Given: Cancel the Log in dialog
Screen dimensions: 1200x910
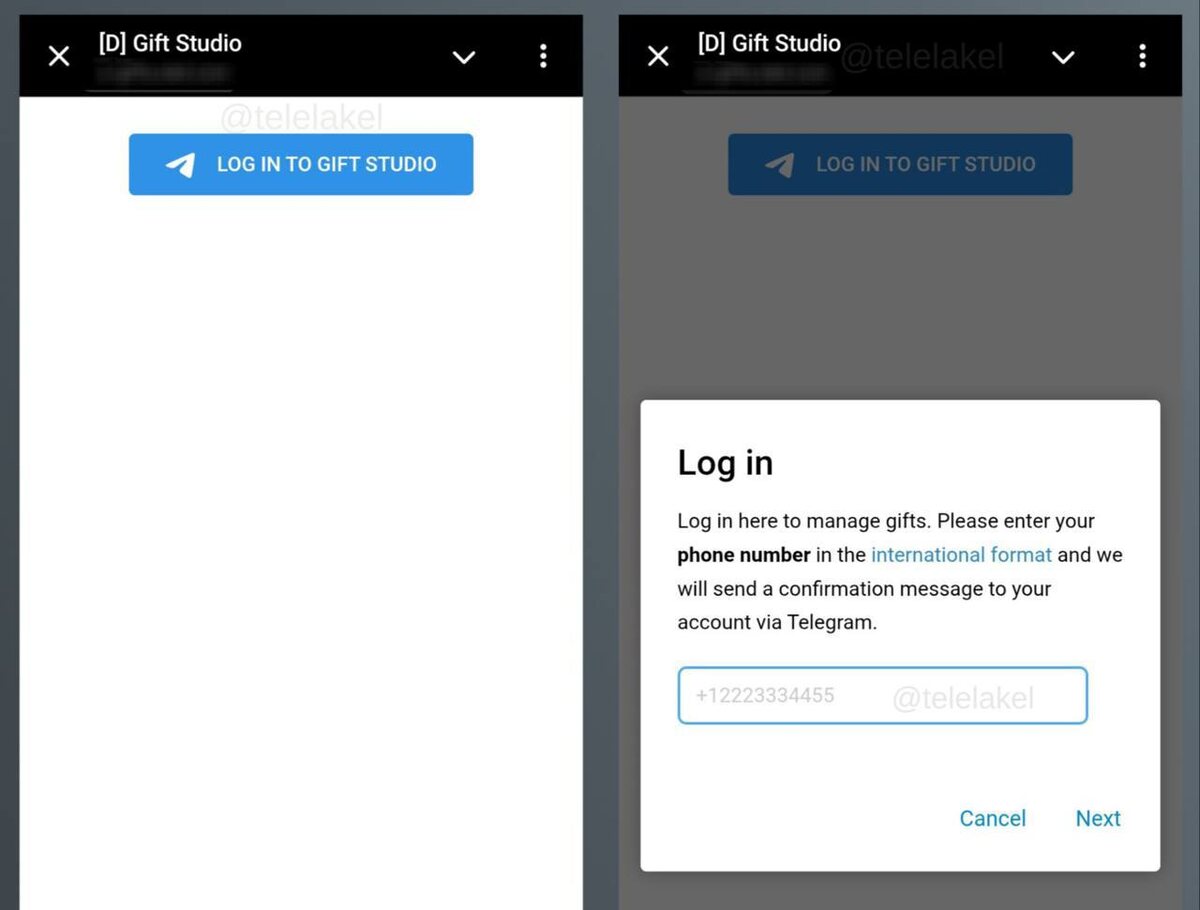Looking at the screenshot, I should pos(992,818).
